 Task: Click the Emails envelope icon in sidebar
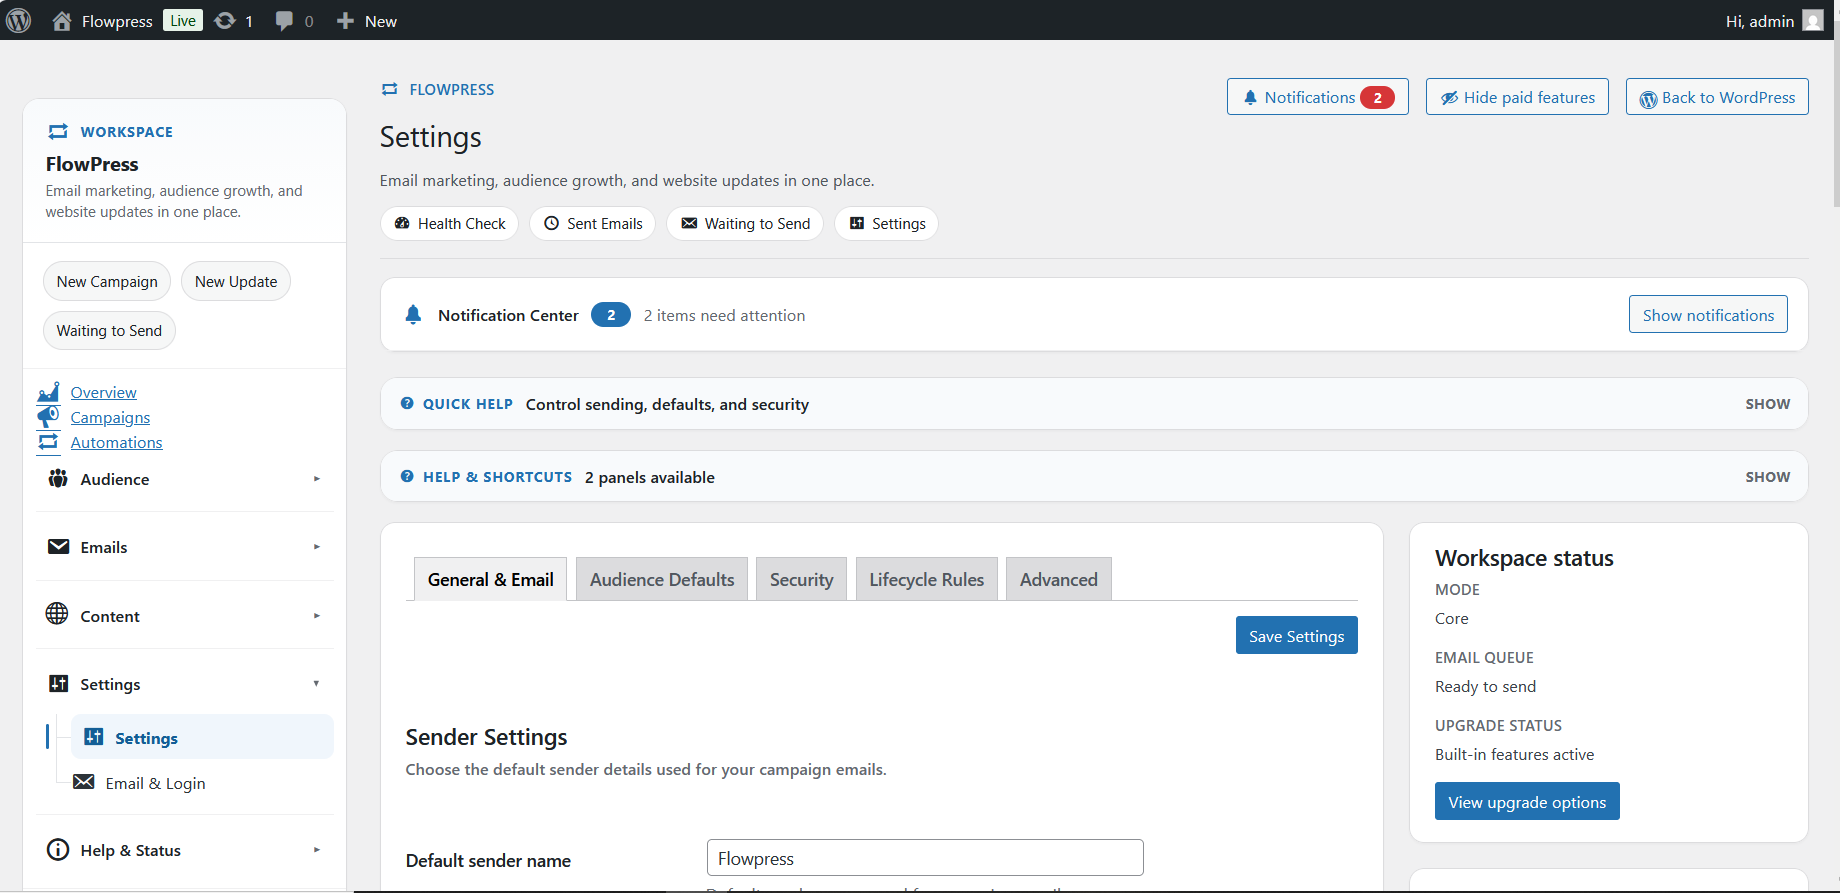pos(59,547)
